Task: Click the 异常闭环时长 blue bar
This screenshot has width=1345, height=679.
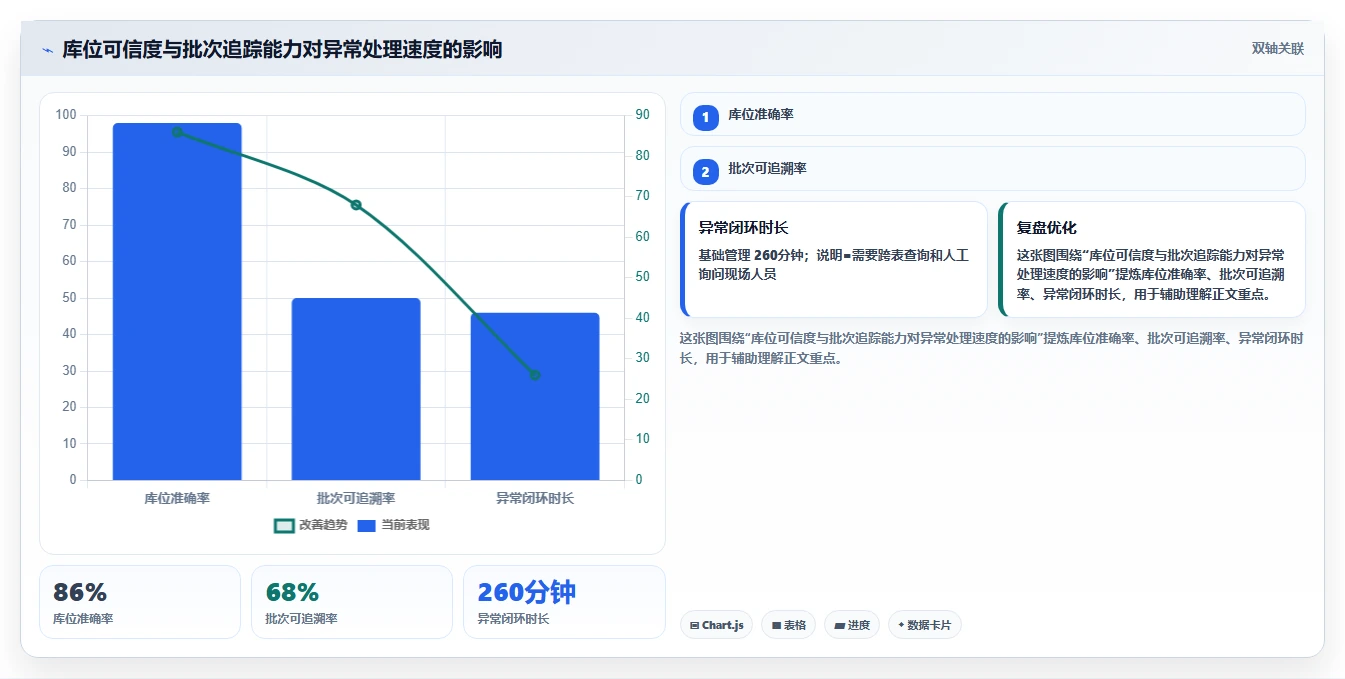Action: pos(535,396)
